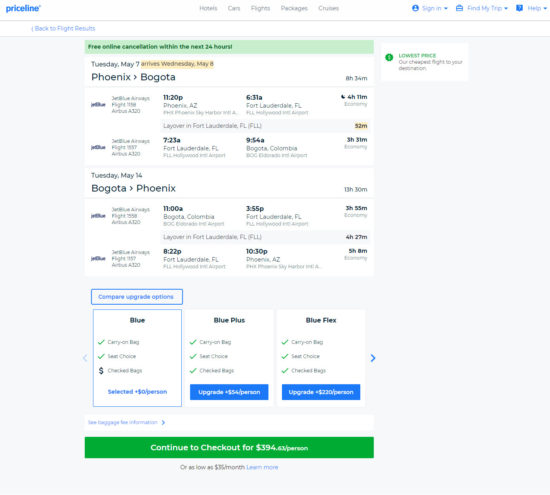550x495 pixels.
Task: Click the 3h 31m flight duration
Action: pyautogui.click(x=357, y=140)
